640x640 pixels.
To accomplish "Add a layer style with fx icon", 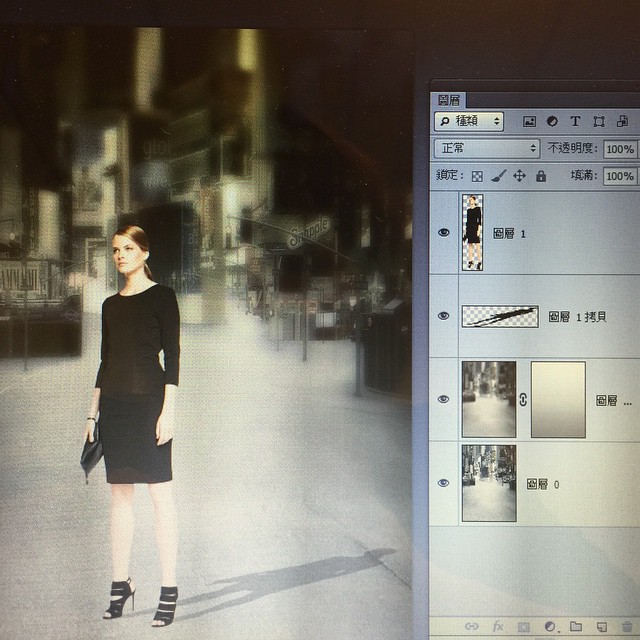I will click(498, 627).
